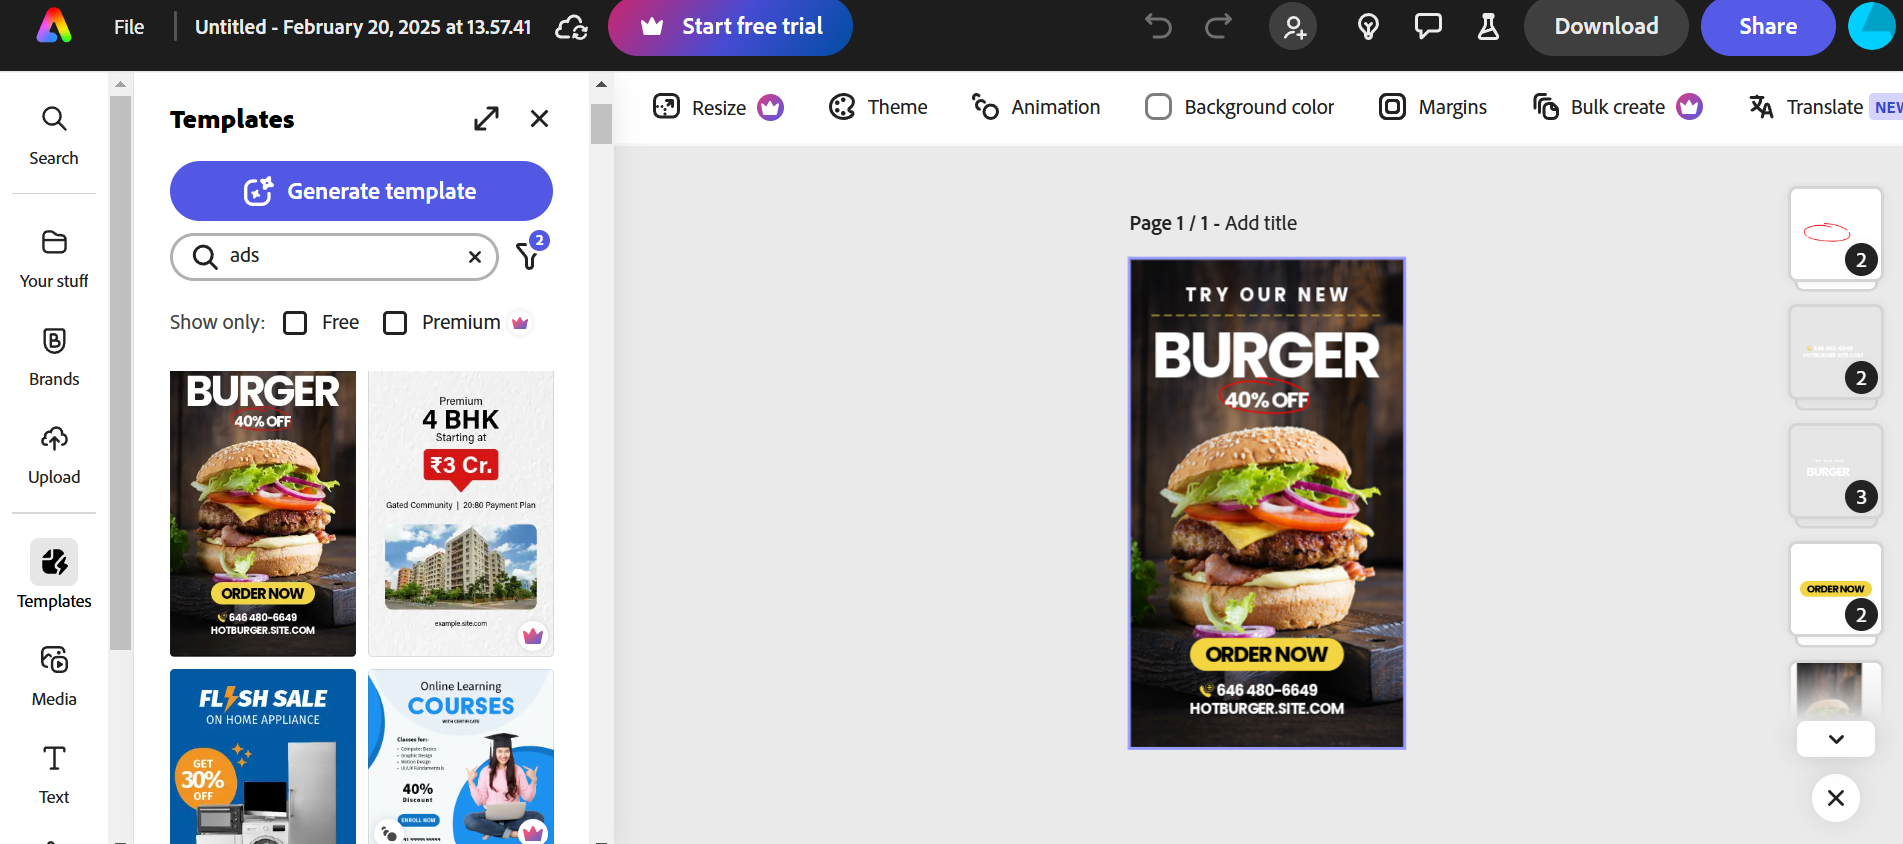Select the BURGER text layer thumbnail
1903x844 pixels.
pyautogui.click(x=1835, y=471)
